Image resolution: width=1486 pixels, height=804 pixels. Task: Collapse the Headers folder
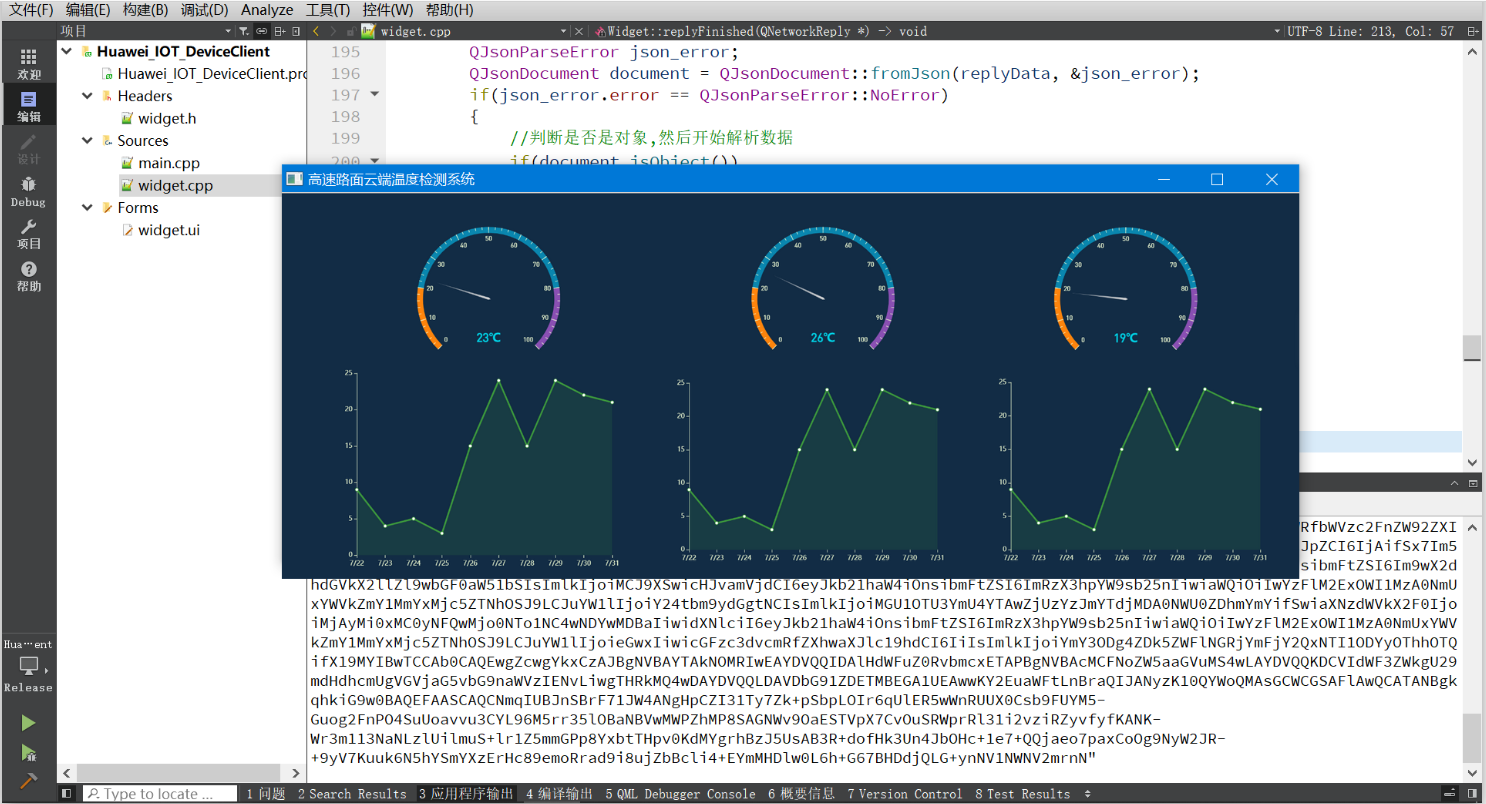[x=88, y=96]
